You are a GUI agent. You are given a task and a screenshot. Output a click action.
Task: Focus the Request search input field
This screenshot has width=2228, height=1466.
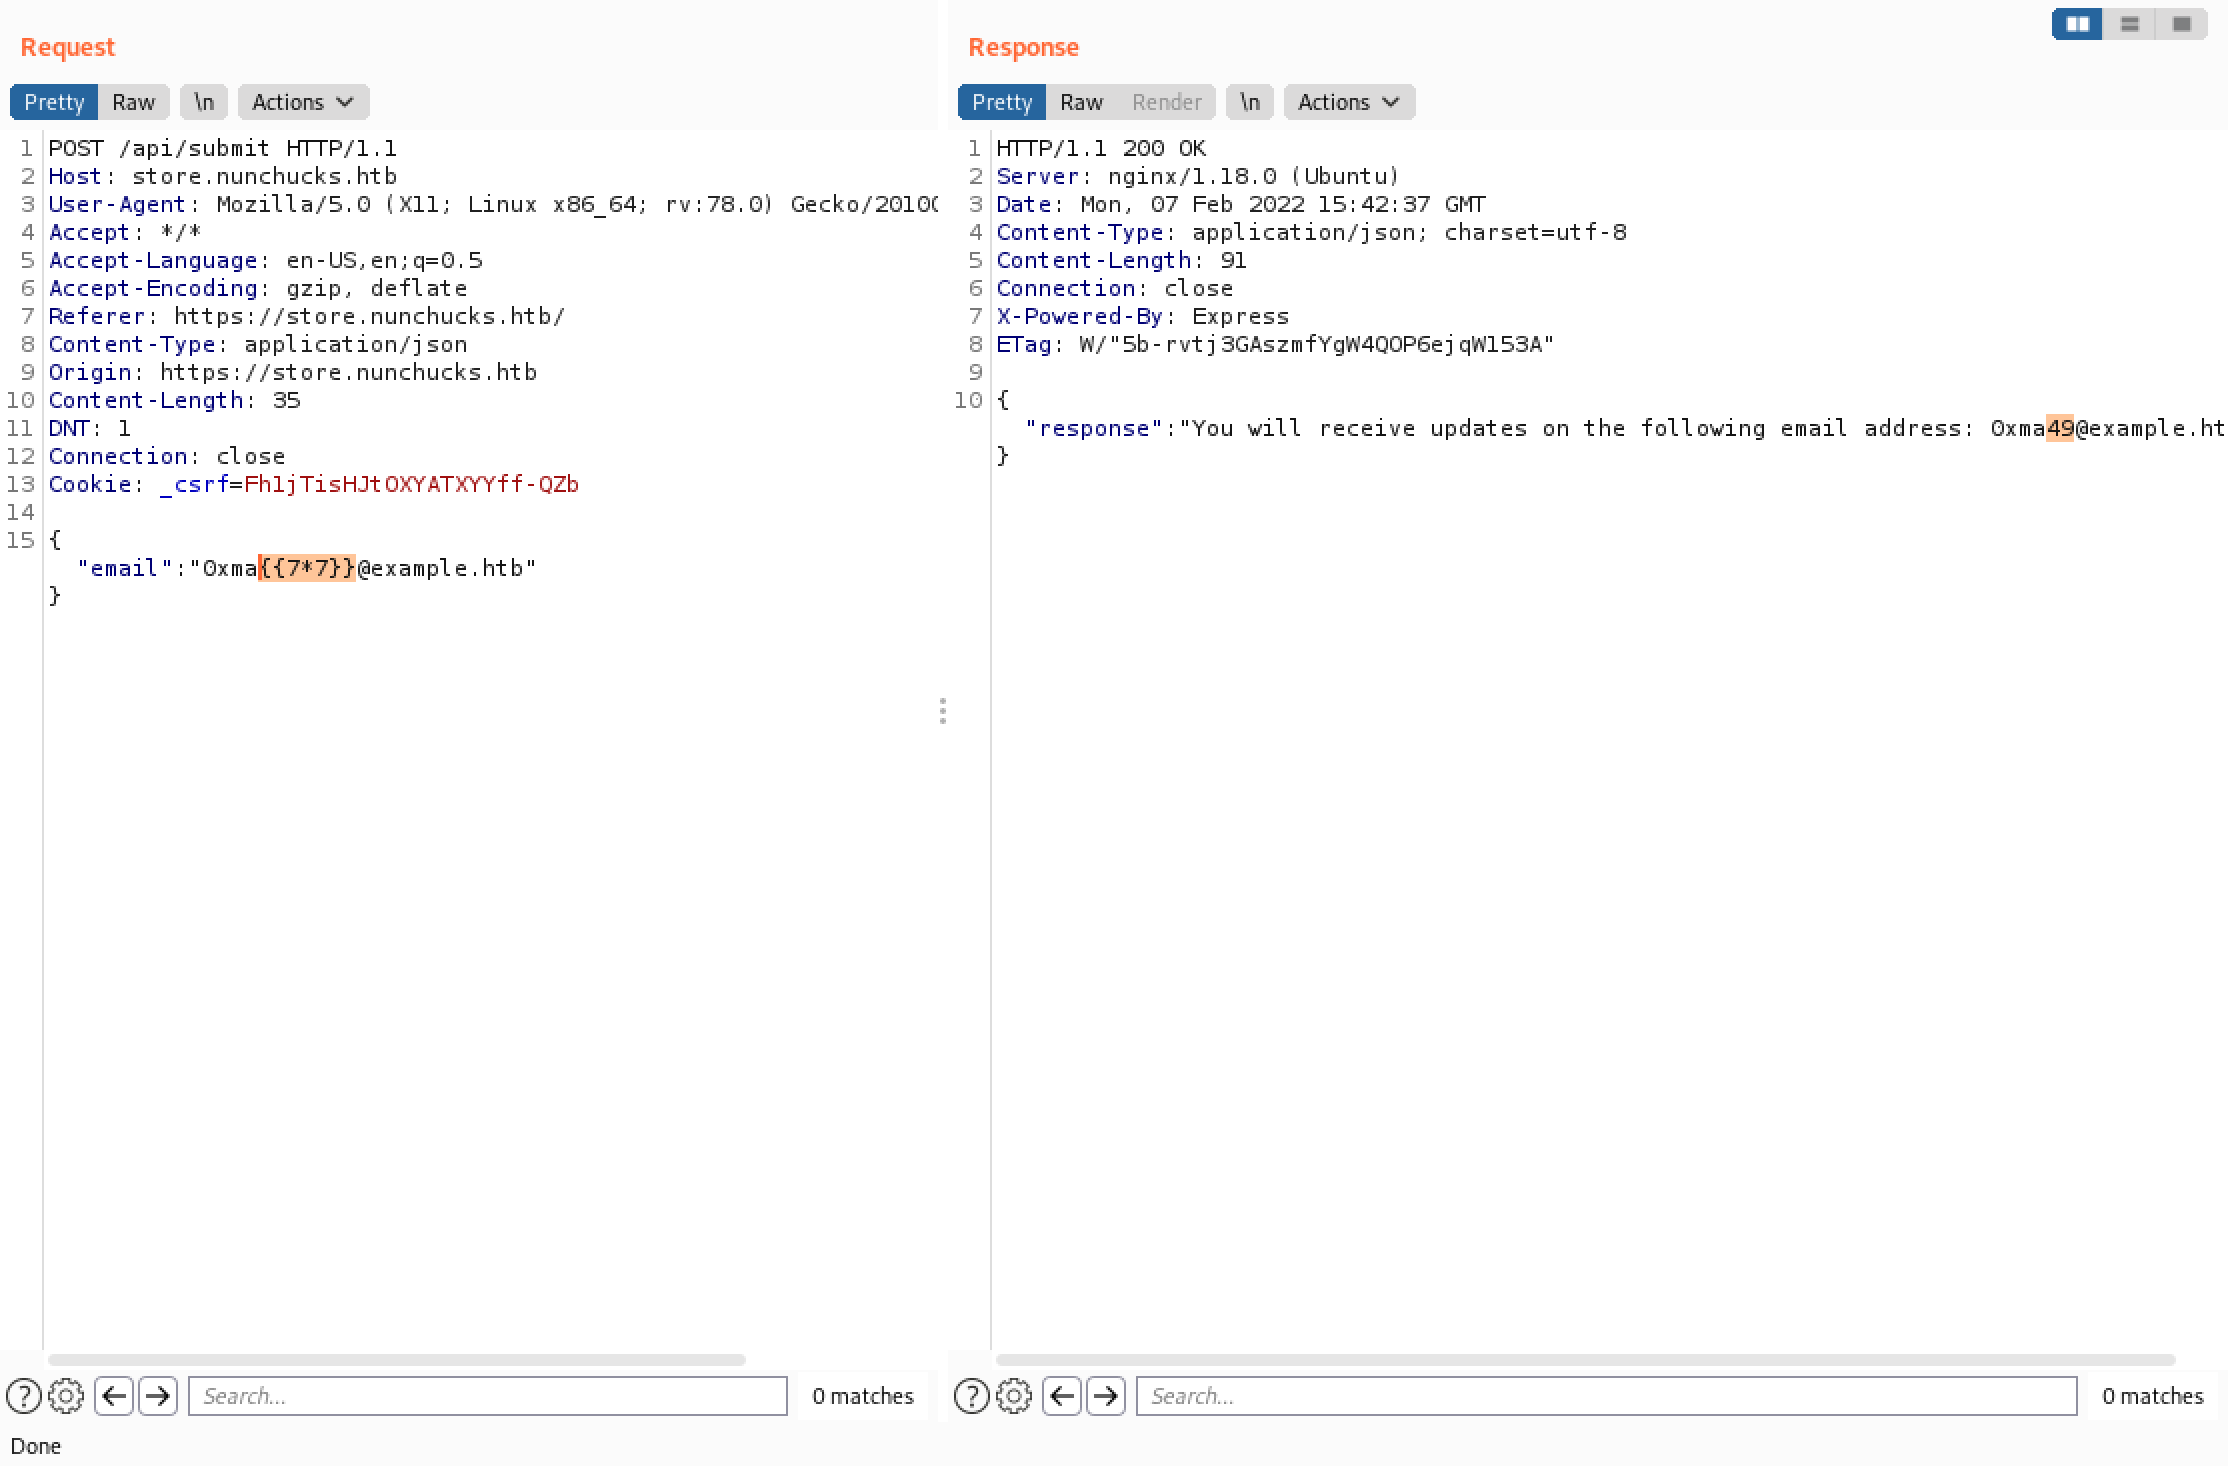pyautogui.click(x=488, y=1396)
